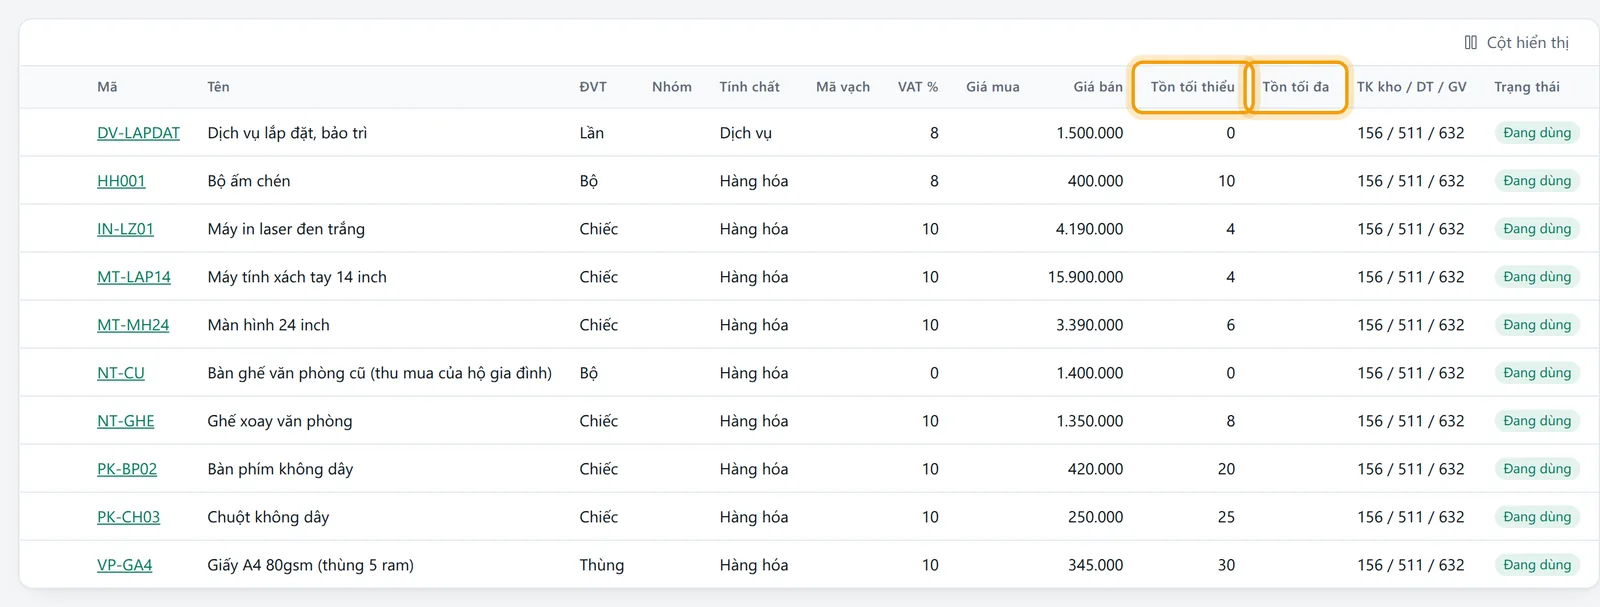Open product code VP-GA4
Image resolution: width=1600 pixels, height=607 pixels.
(125, 565)
